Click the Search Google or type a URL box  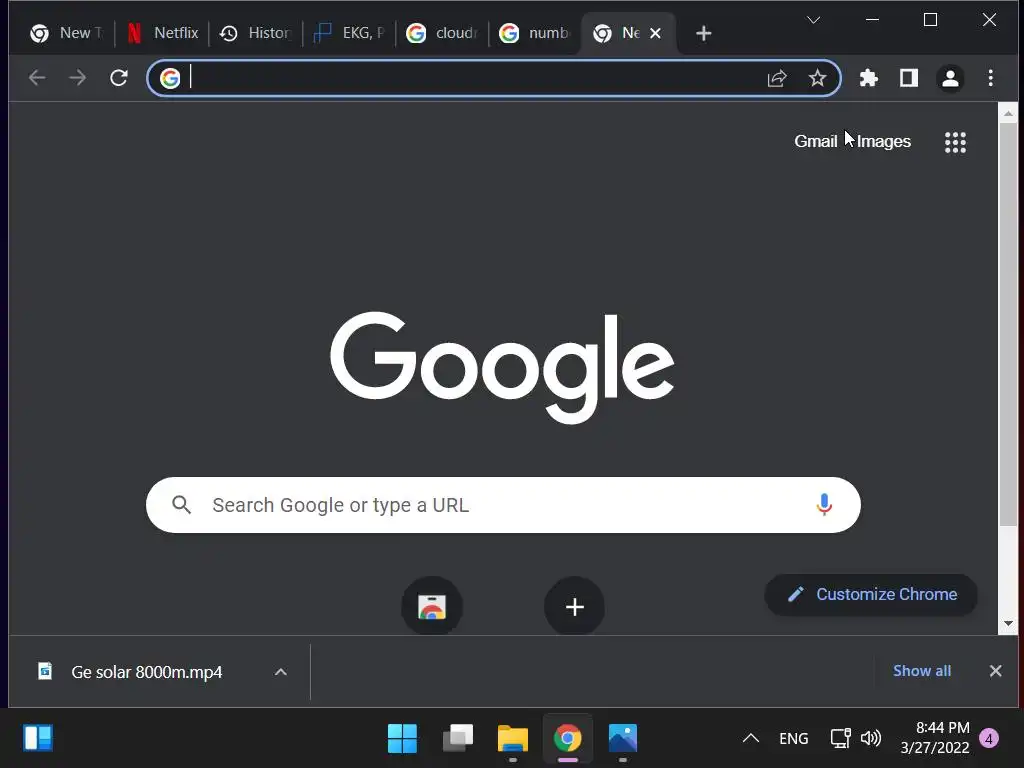[503, 505]
